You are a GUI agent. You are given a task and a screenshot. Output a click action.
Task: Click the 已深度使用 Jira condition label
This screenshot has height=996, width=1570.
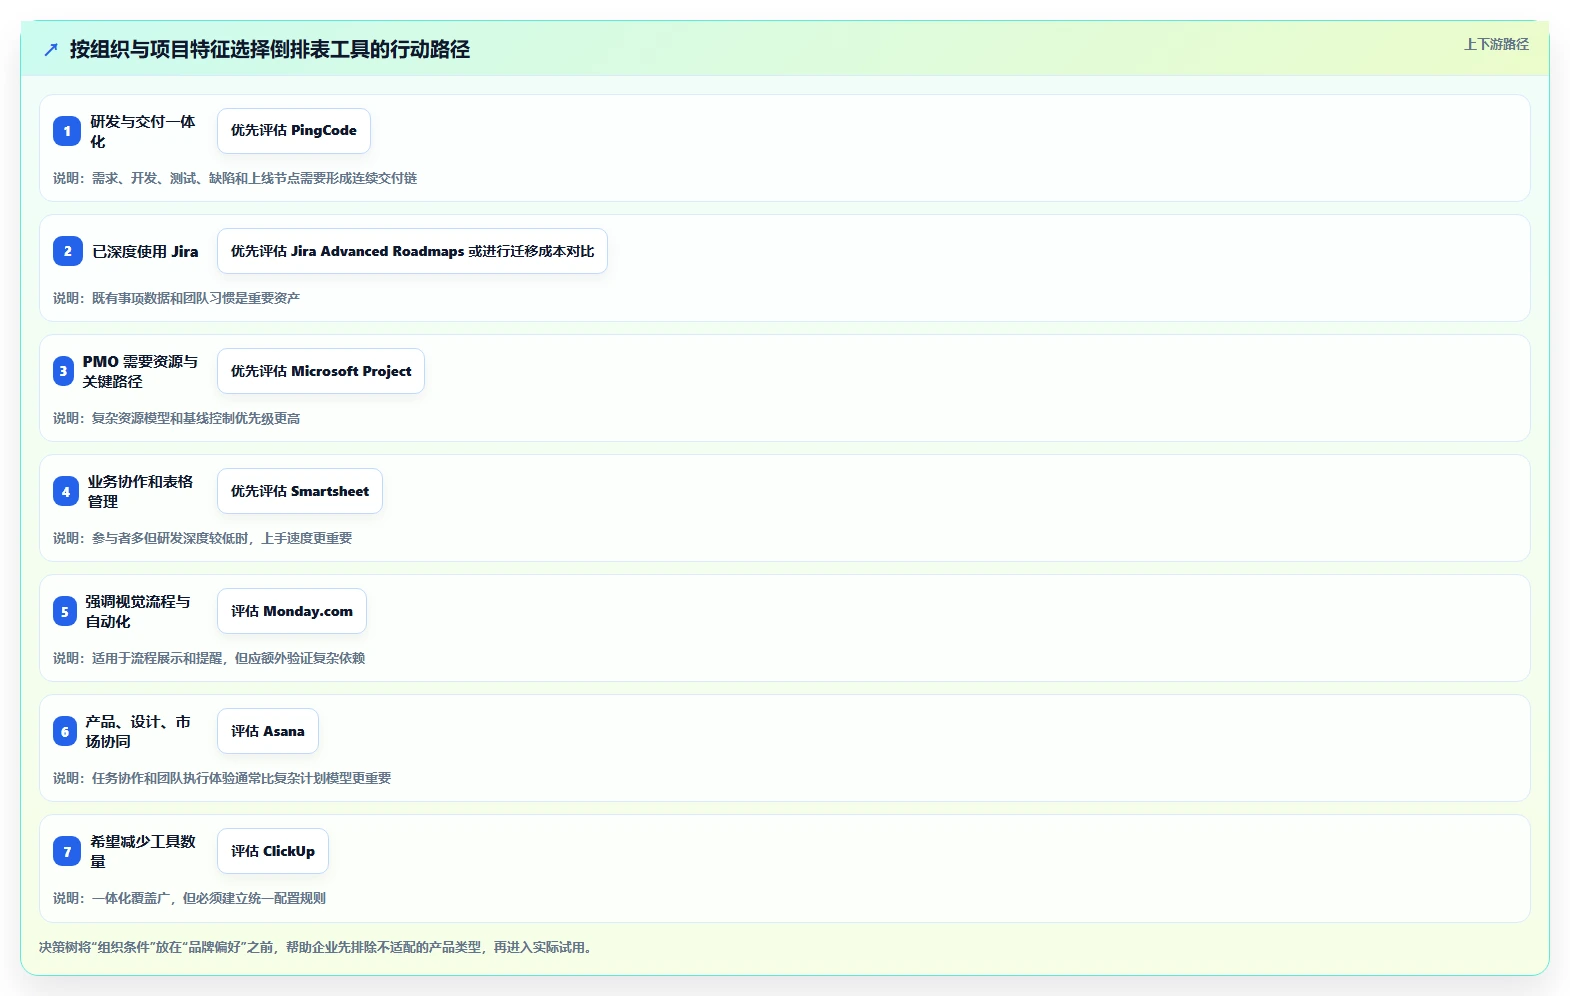pyautogui.click(x=145, y=251)
